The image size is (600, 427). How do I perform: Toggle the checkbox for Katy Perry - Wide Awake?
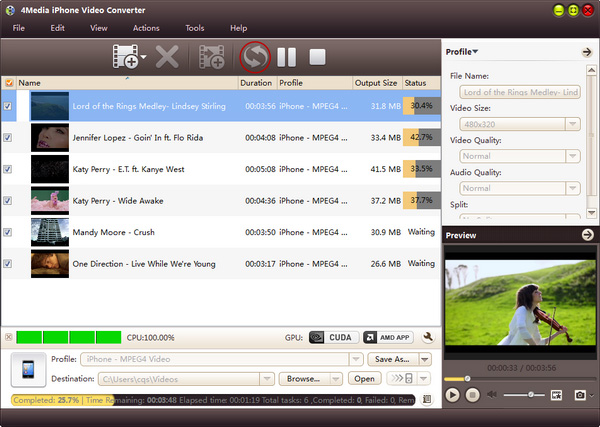pos(9,201)
